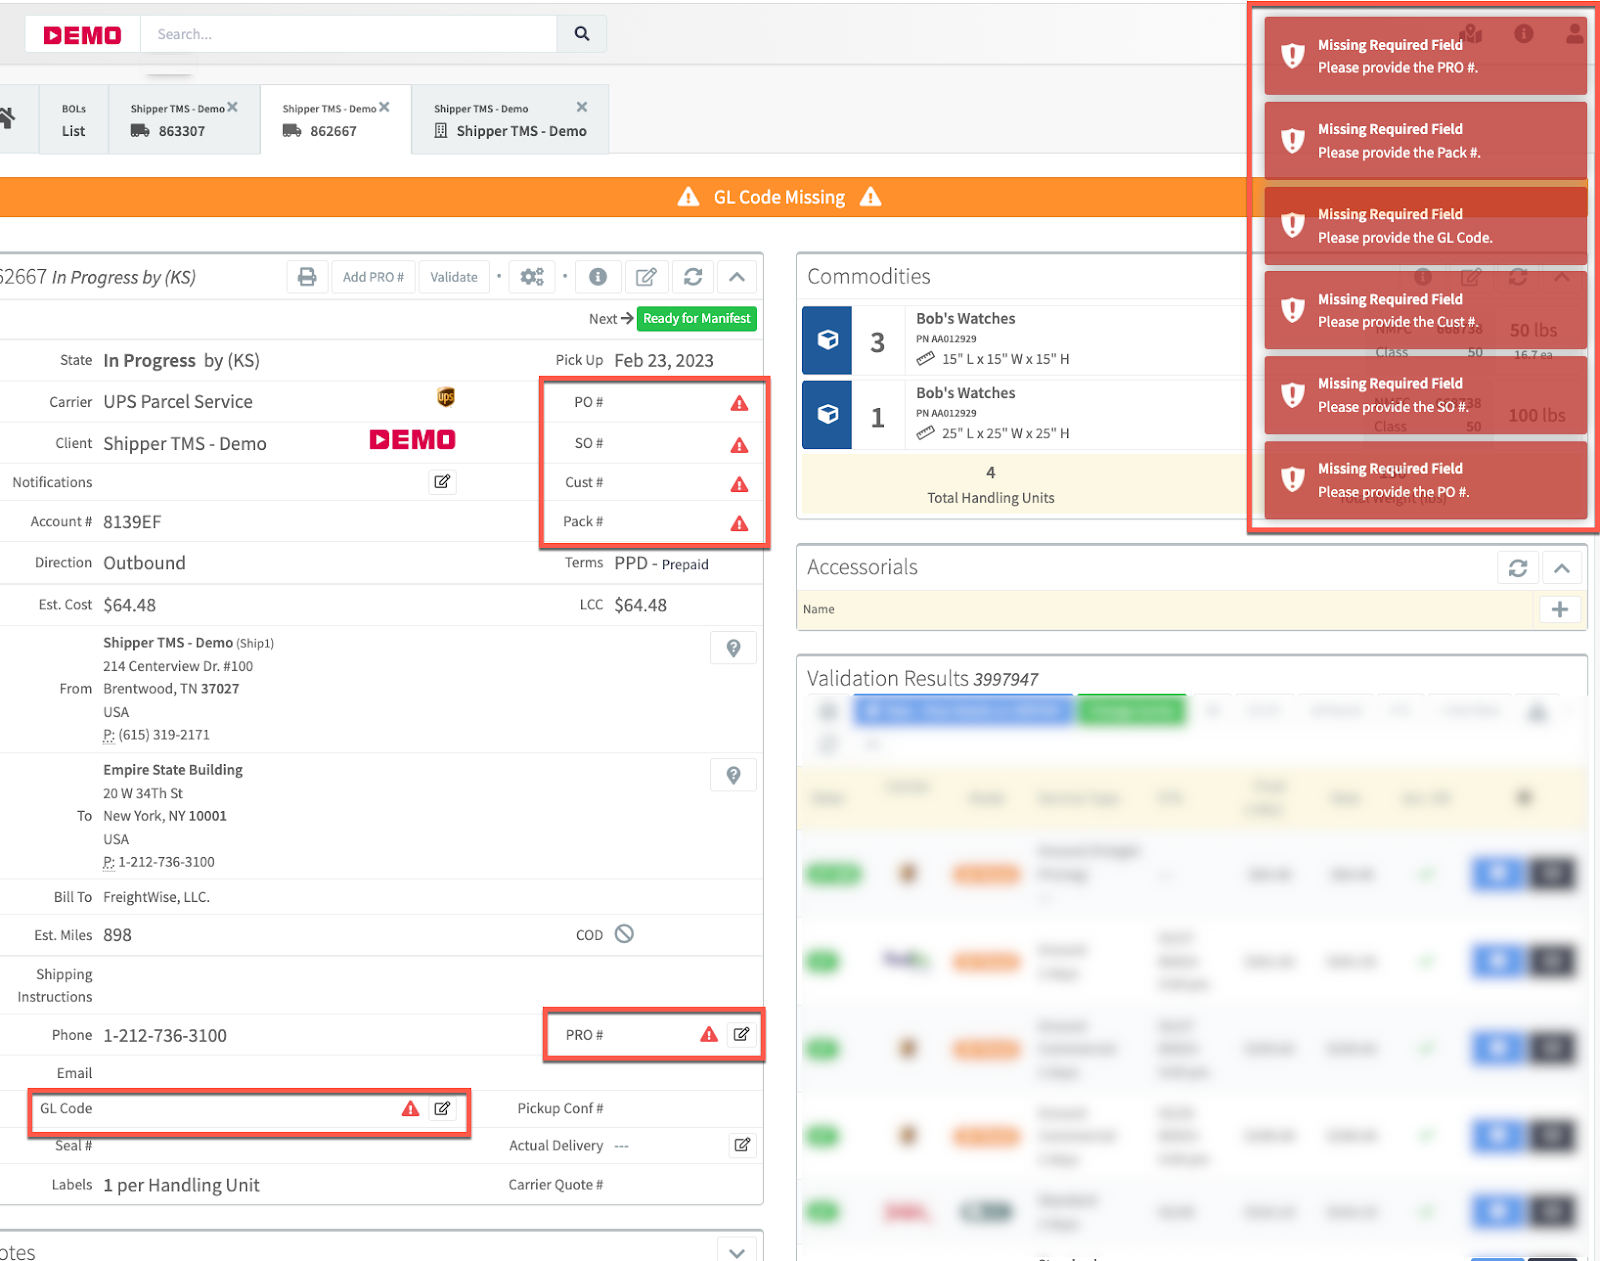Click the PO # warning icon
This screenshot has width=1600, height=1261.
739,403
